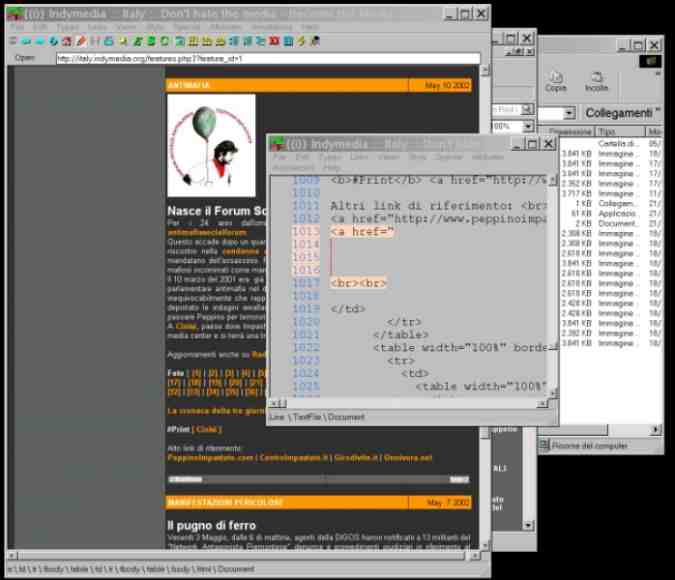Screen dimensions: 675x580
Task: Click the source viewer window title-bar icon
Action: (278, 144)
